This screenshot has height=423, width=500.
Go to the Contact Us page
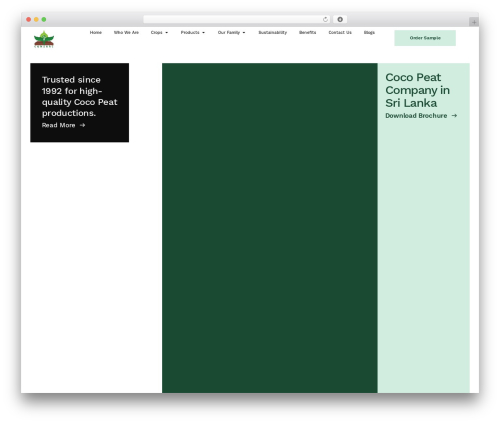coord(340,32)
